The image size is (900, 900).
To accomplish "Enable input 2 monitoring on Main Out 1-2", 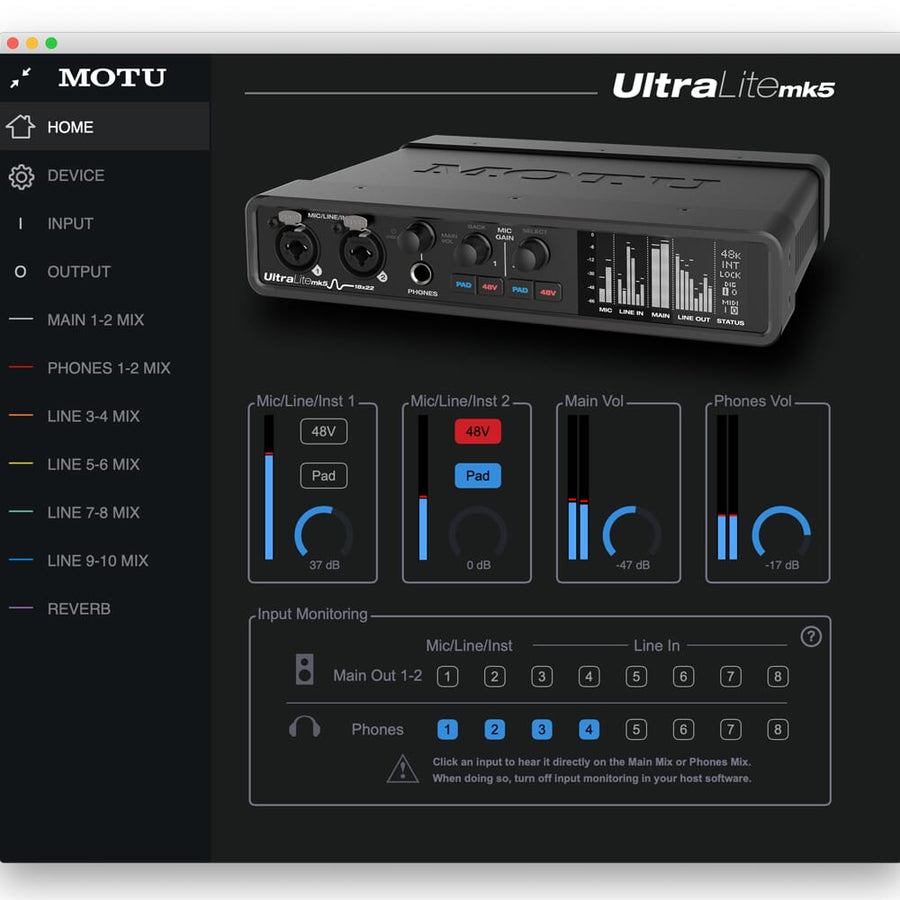I will coord(495,676).
